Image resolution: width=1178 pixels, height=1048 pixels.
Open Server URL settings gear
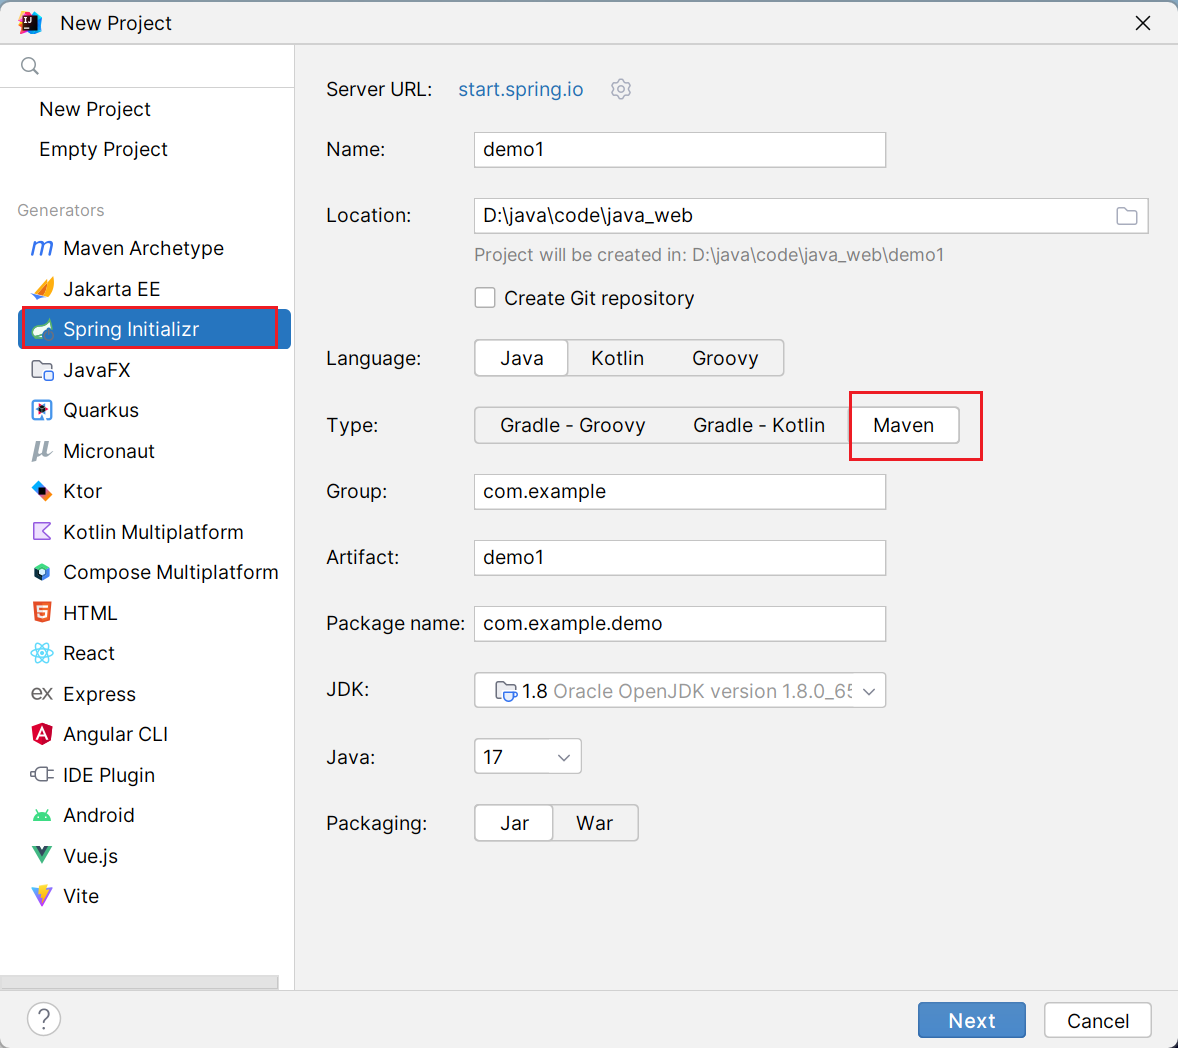click(x=621, y=89)
